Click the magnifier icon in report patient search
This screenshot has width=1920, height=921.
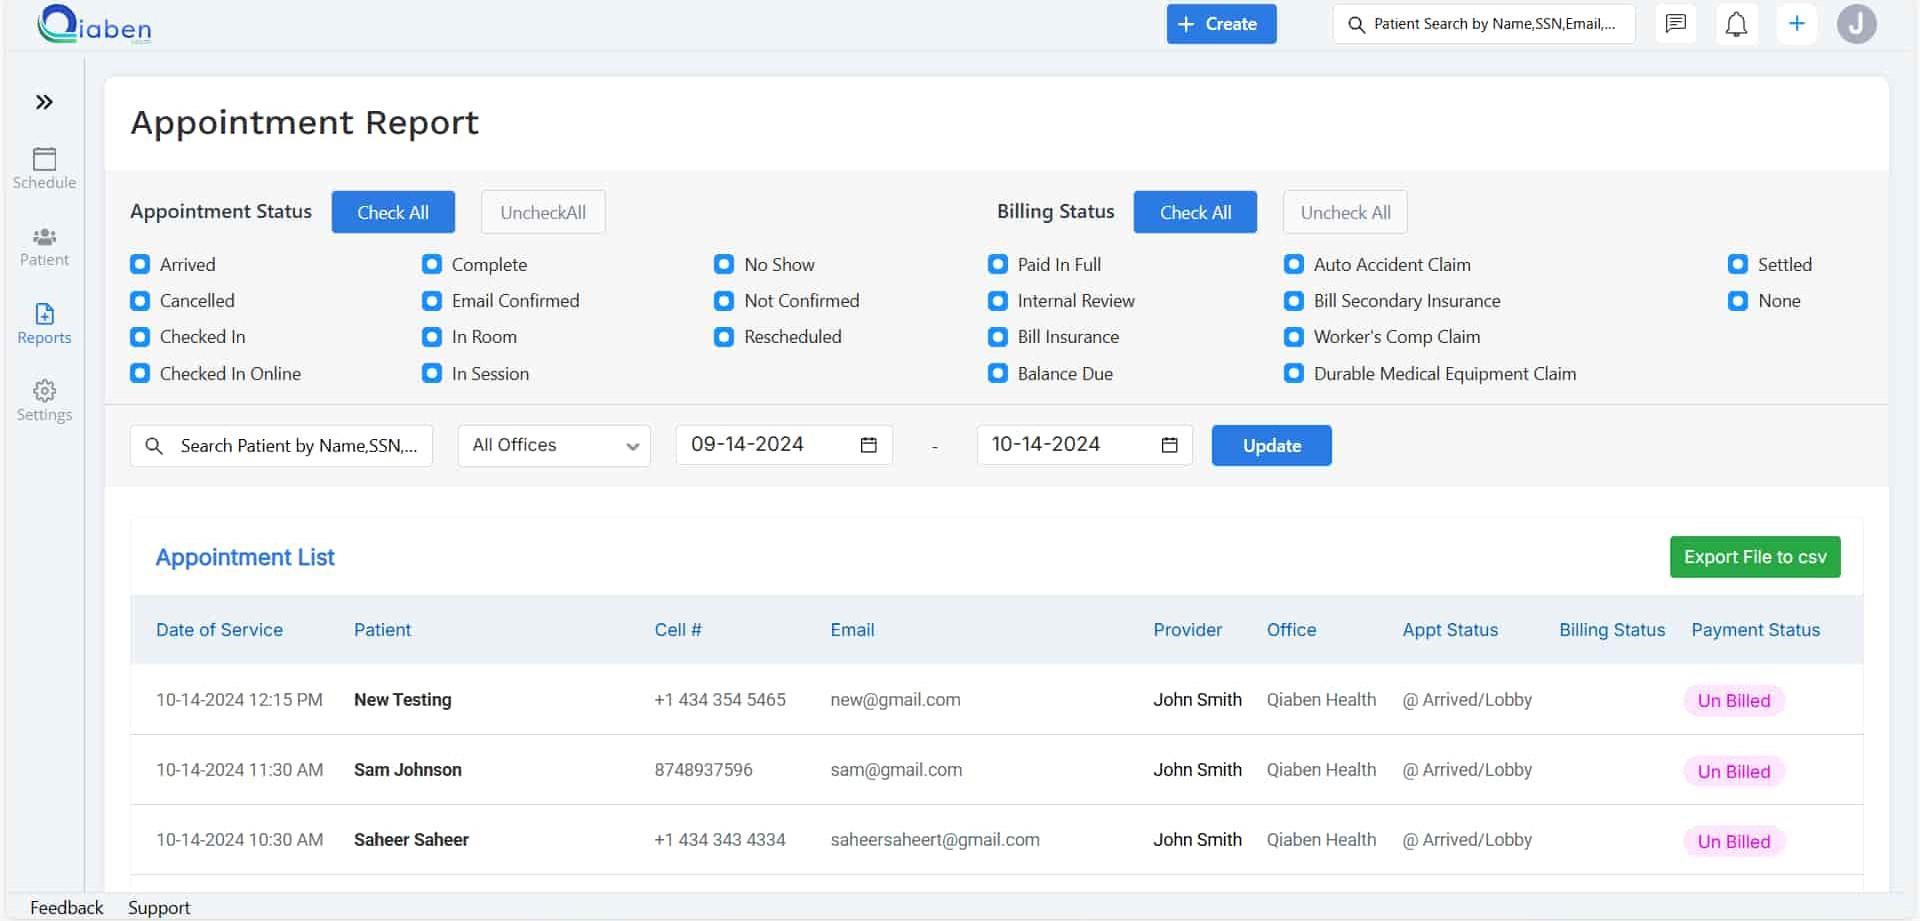pyautogui.click(x=154, y=446)
